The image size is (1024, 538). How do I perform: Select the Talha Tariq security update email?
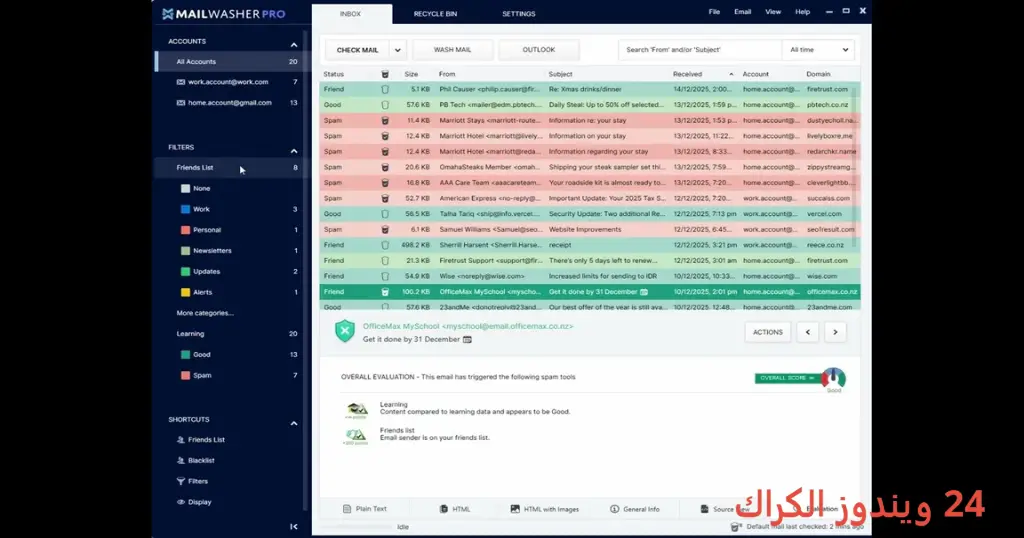590,214
